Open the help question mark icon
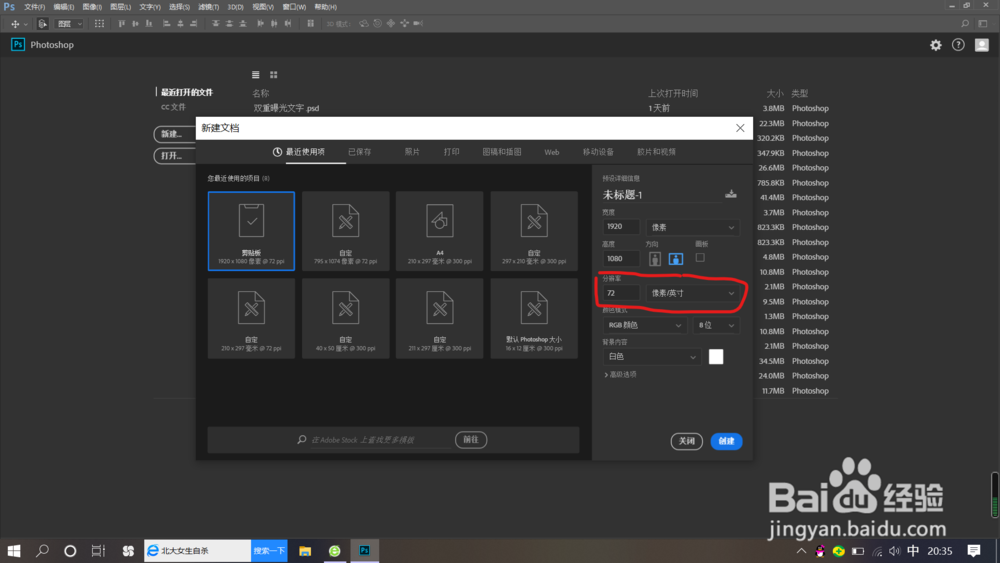This screenshot has height=563, width=1000. pyautogui.click(x=958, y=45)
